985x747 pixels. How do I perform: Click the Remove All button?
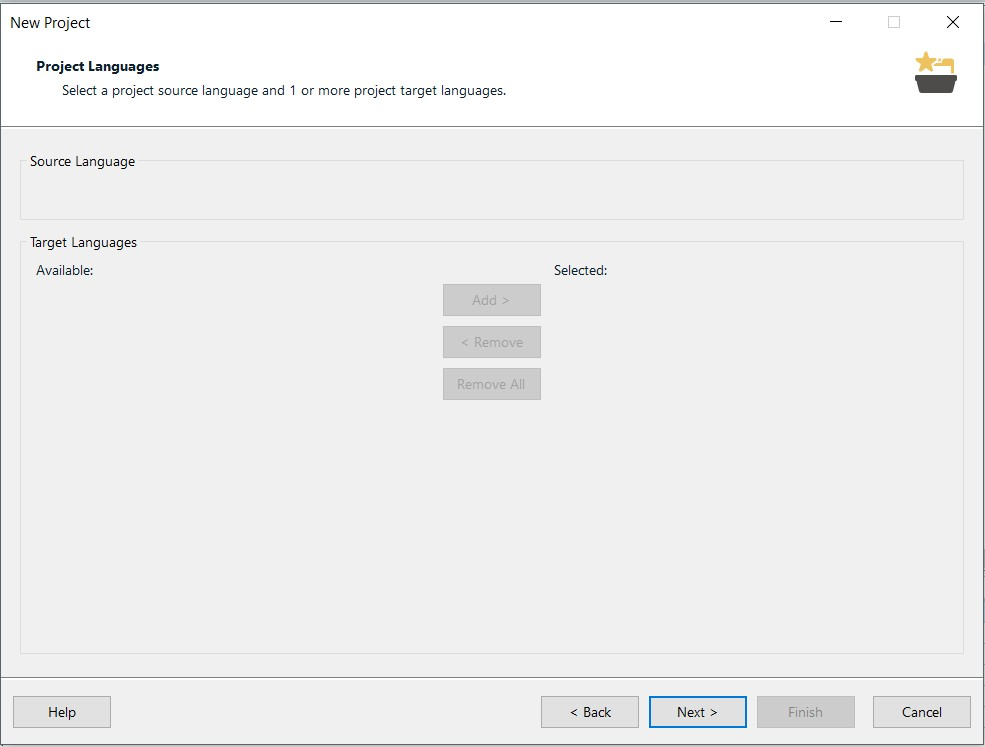491,384
